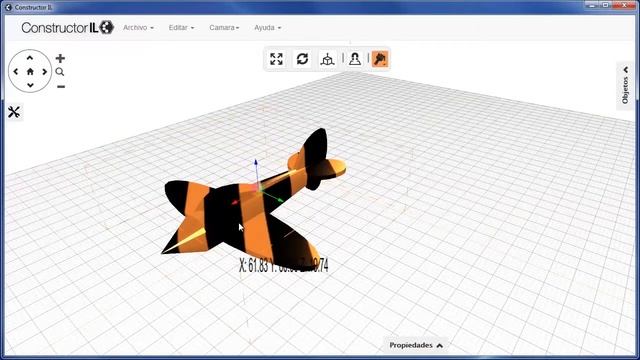The height and width of the screenshot is (360, 640).
Task: Click the red gizmo axis arrow
Action: click(235, 202)
